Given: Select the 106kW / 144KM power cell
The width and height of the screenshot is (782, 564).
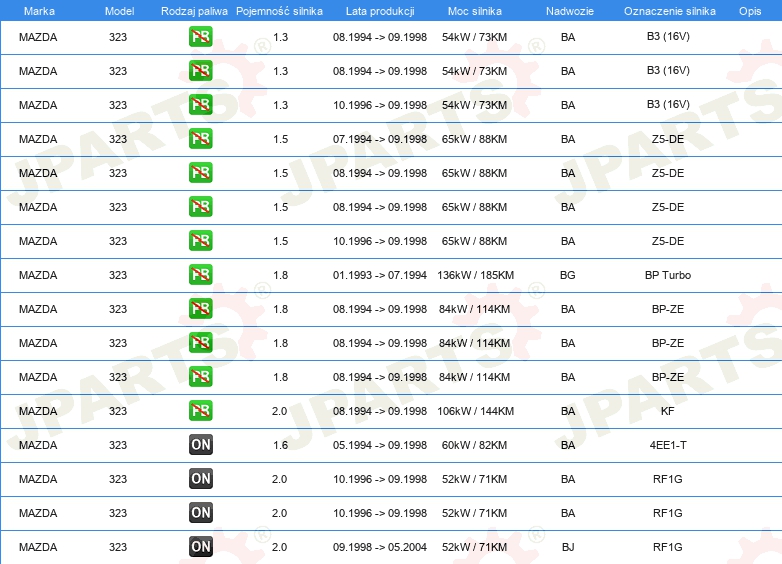Looking at the screenshot, I should tap(475, 411).
